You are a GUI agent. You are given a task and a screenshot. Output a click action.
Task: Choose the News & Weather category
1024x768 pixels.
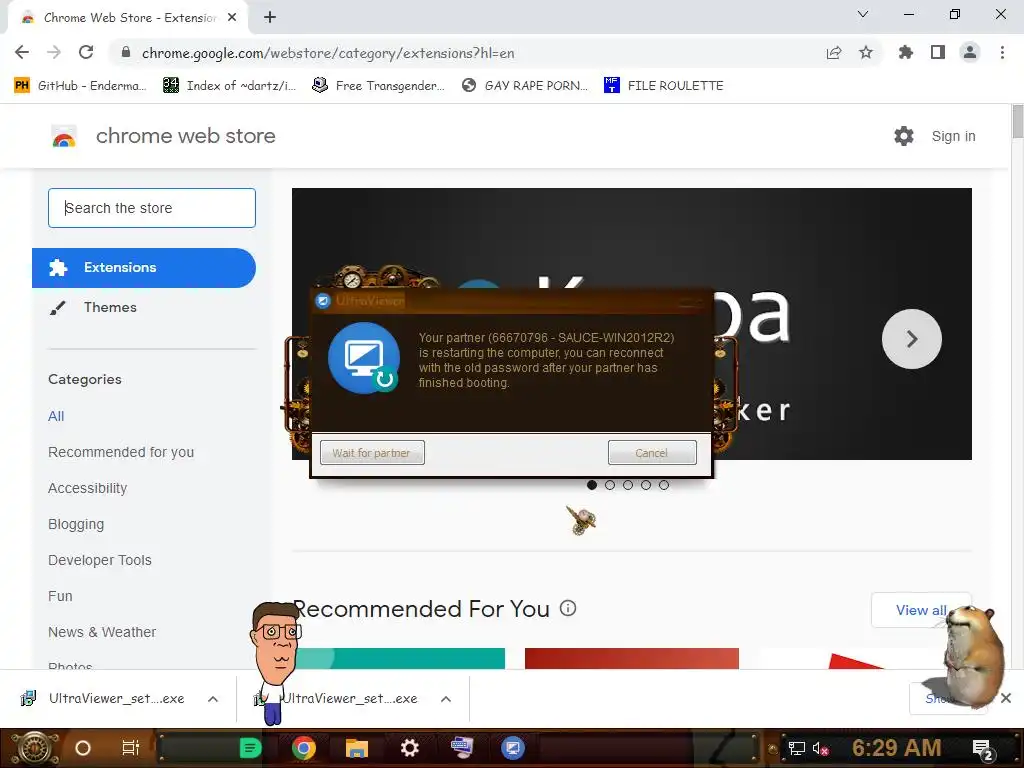(x=102, y=632)
